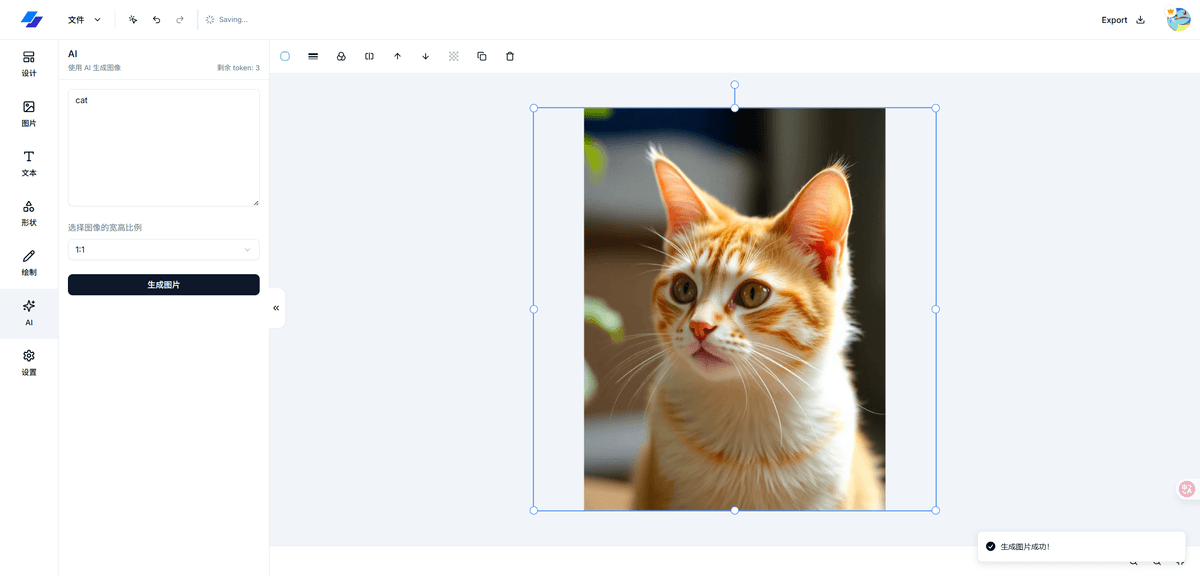The height and width of the screenshot is (576, 1200).
Task: Click the redo arrow icon
Action: (180, 20)
